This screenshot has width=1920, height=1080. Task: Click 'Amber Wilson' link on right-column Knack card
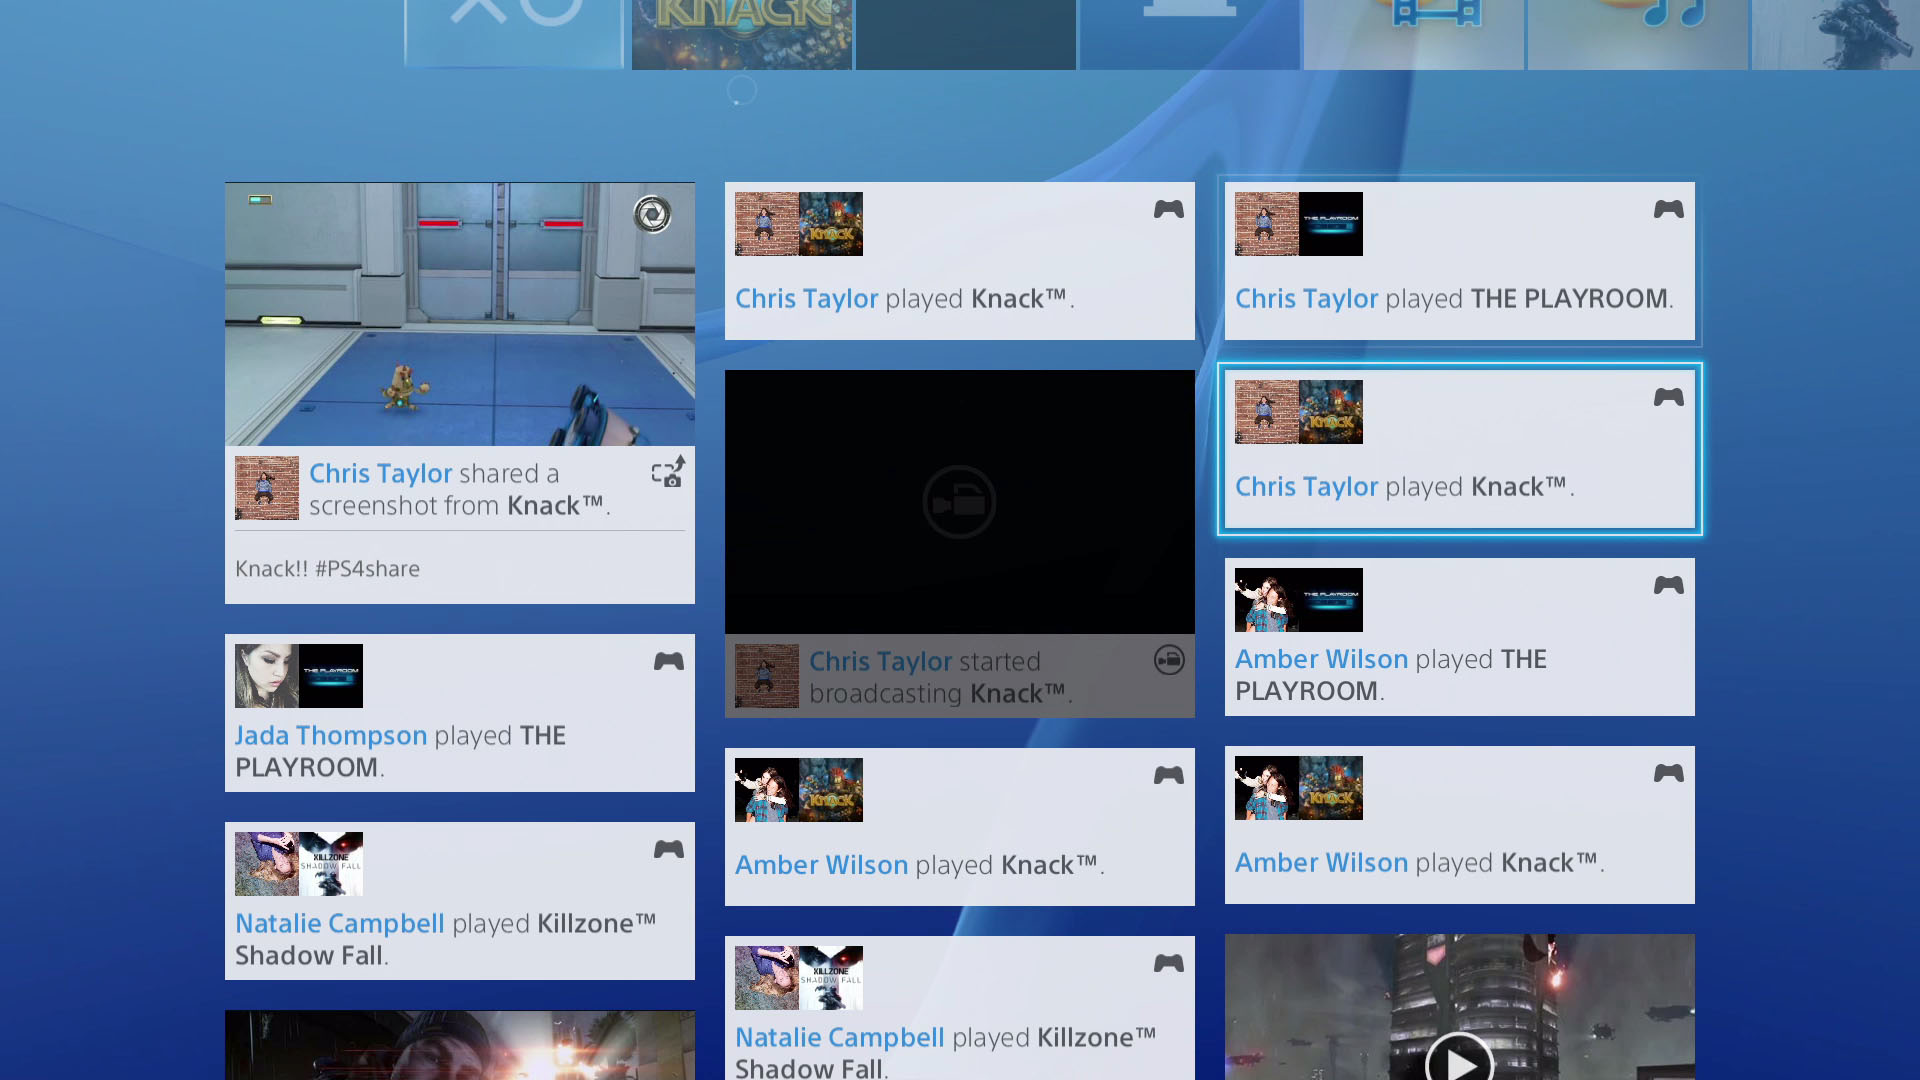point(1322,864)
